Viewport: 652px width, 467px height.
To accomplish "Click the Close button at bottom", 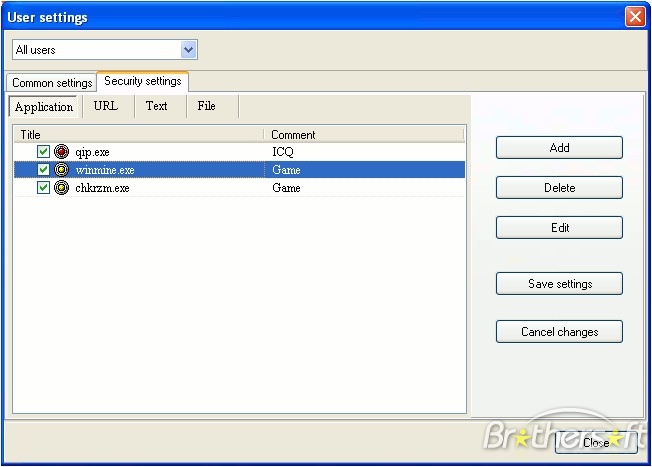I will click(596, 442).
